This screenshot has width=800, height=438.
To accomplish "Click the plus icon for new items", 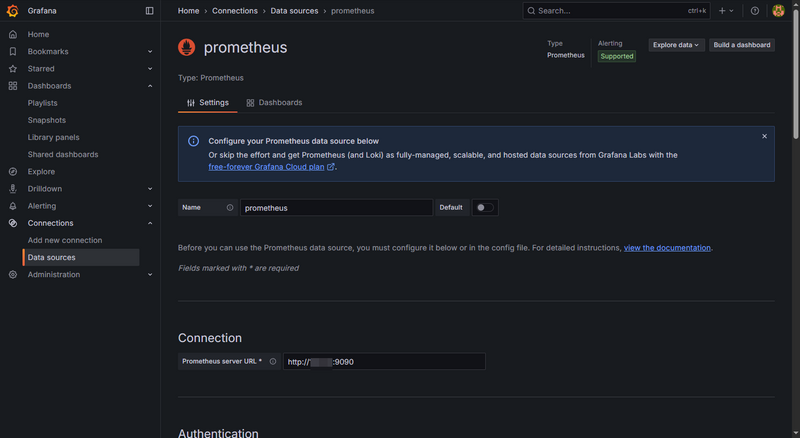I will pyautogui.click(x=722, y=11).
